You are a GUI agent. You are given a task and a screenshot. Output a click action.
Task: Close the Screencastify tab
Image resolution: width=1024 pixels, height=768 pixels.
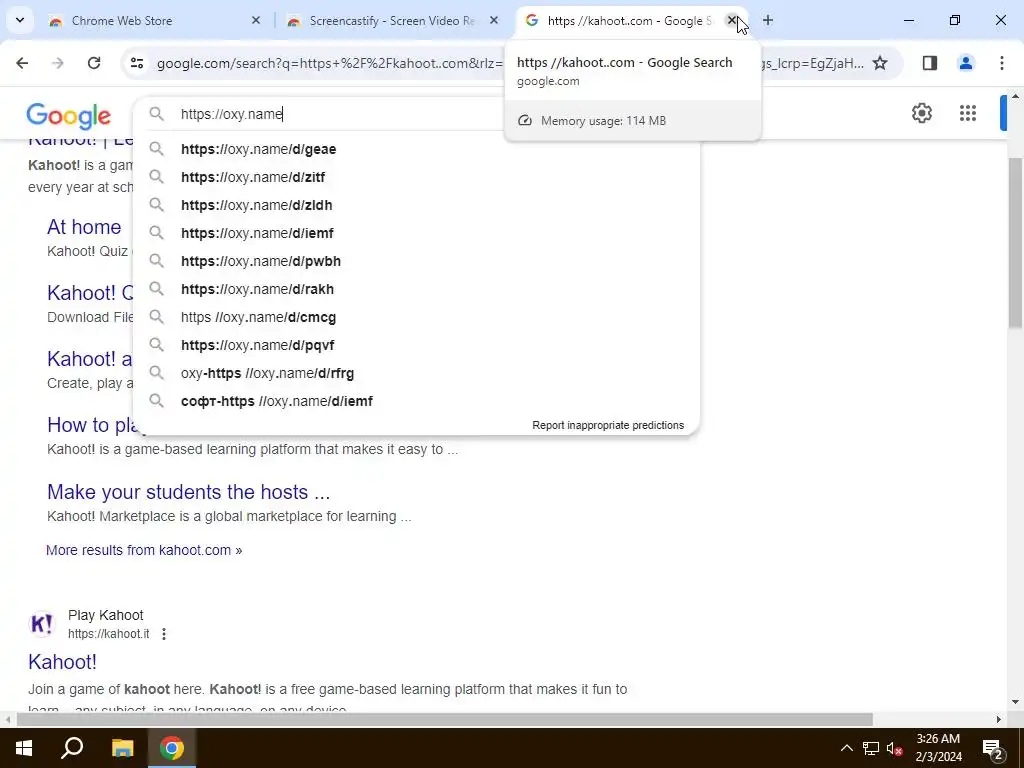click(x=494, y=21)
